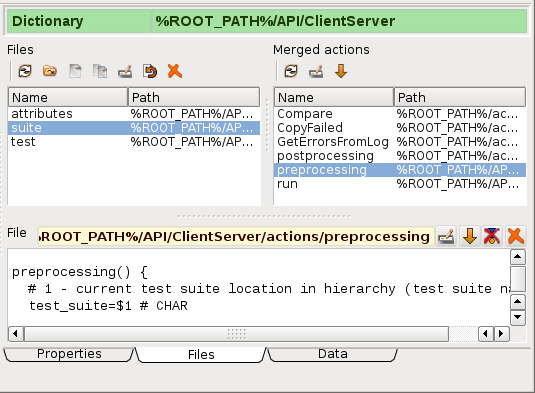The height and width of the screenshot is (393, 535).
Task: Click the copy file icon in Files
Action: tap(100, 71)
